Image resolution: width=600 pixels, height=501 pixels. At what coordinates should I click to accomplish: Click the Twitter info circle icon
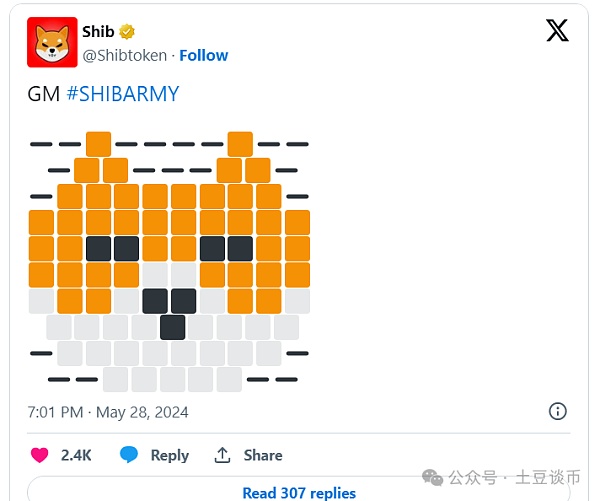coord(558,411)
